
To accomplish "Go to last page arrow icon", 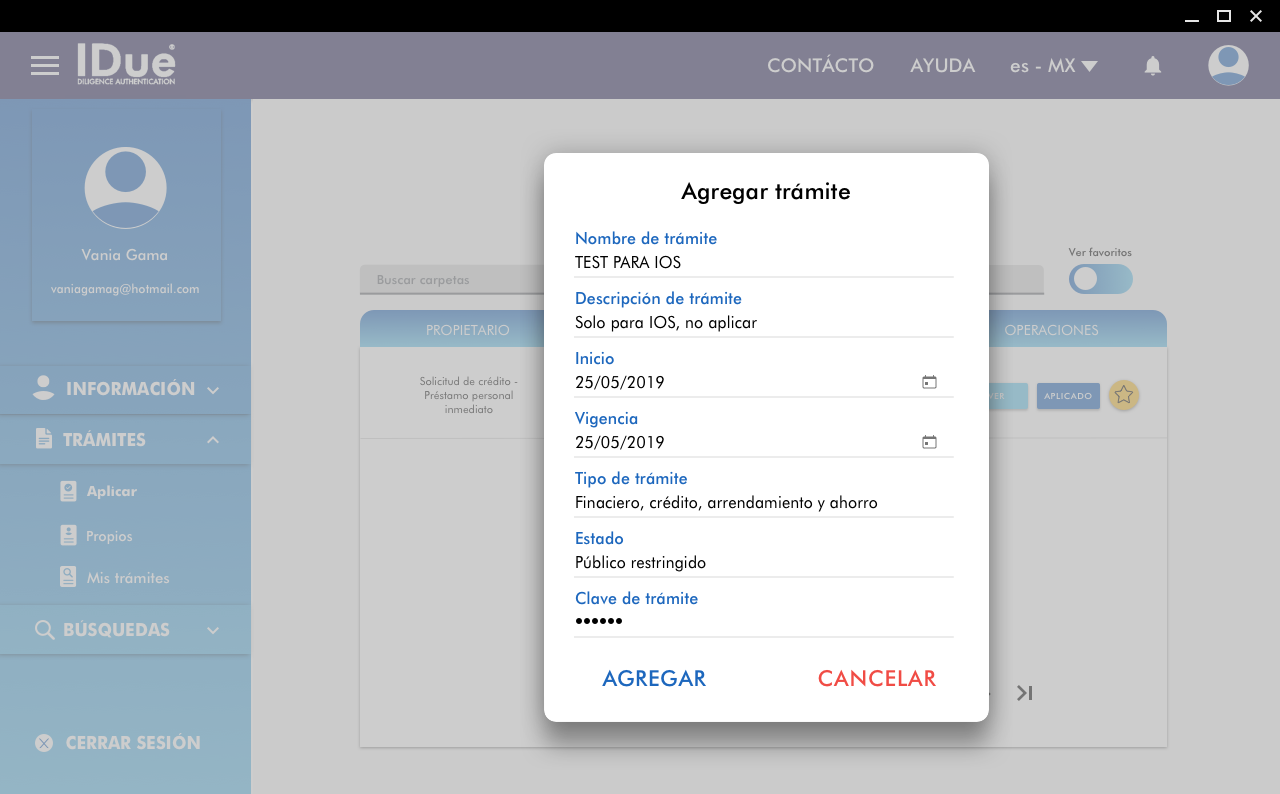I will click(1024, 693).
